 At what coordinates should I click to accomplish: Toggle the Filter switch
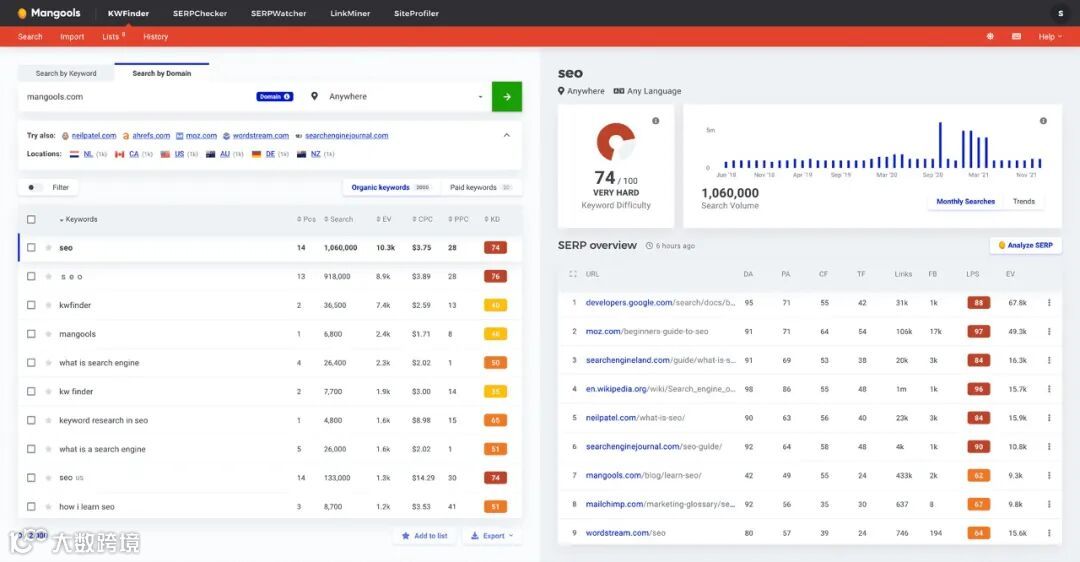34,187
